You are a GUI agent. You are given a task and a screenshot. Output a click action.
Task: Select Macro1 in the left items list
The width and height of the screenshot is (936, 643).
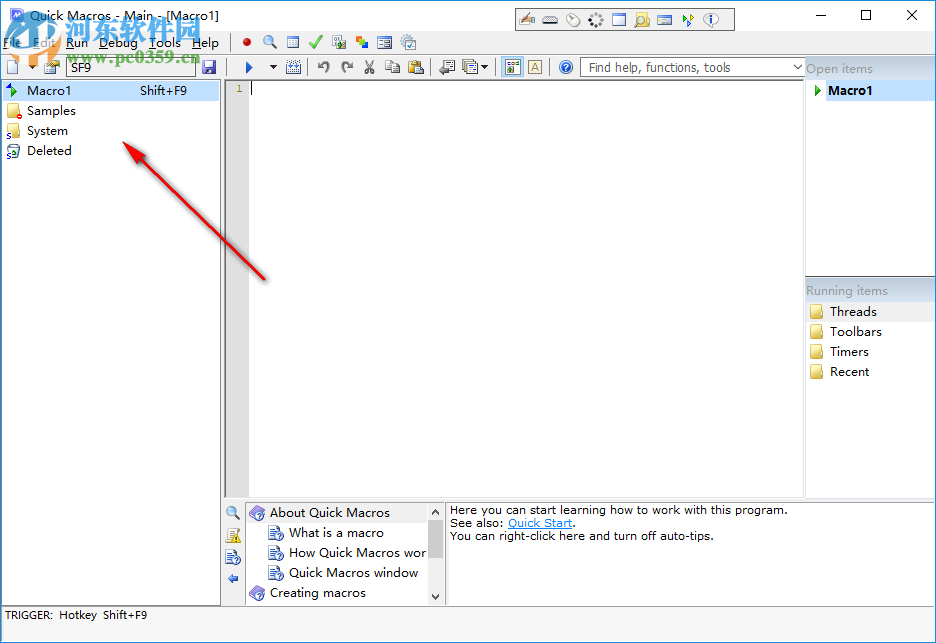pyautogui.click(x=111, y=90)
